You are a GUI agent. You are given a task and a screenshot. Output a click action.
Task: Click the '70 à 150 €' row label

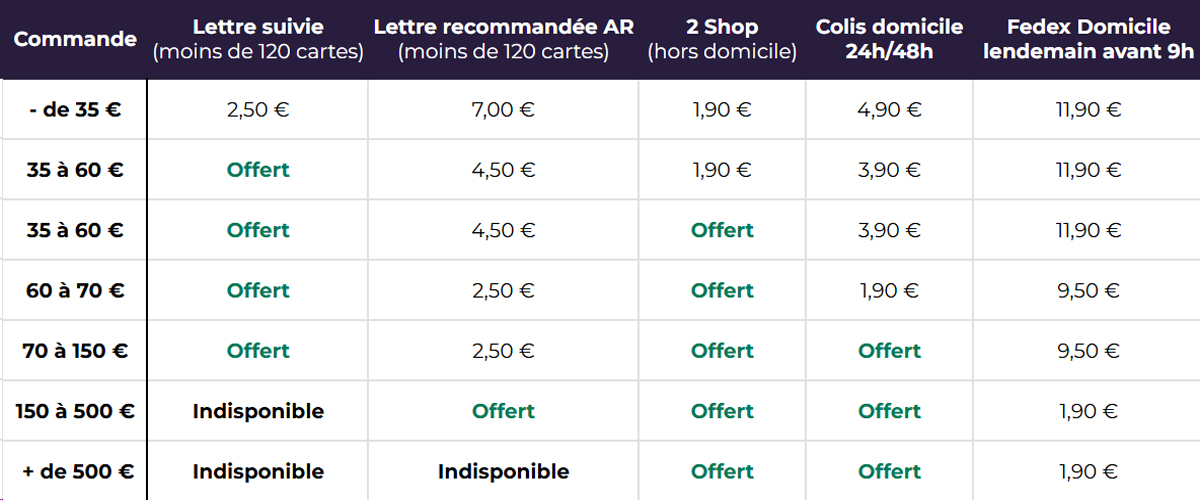click(75, 351)
